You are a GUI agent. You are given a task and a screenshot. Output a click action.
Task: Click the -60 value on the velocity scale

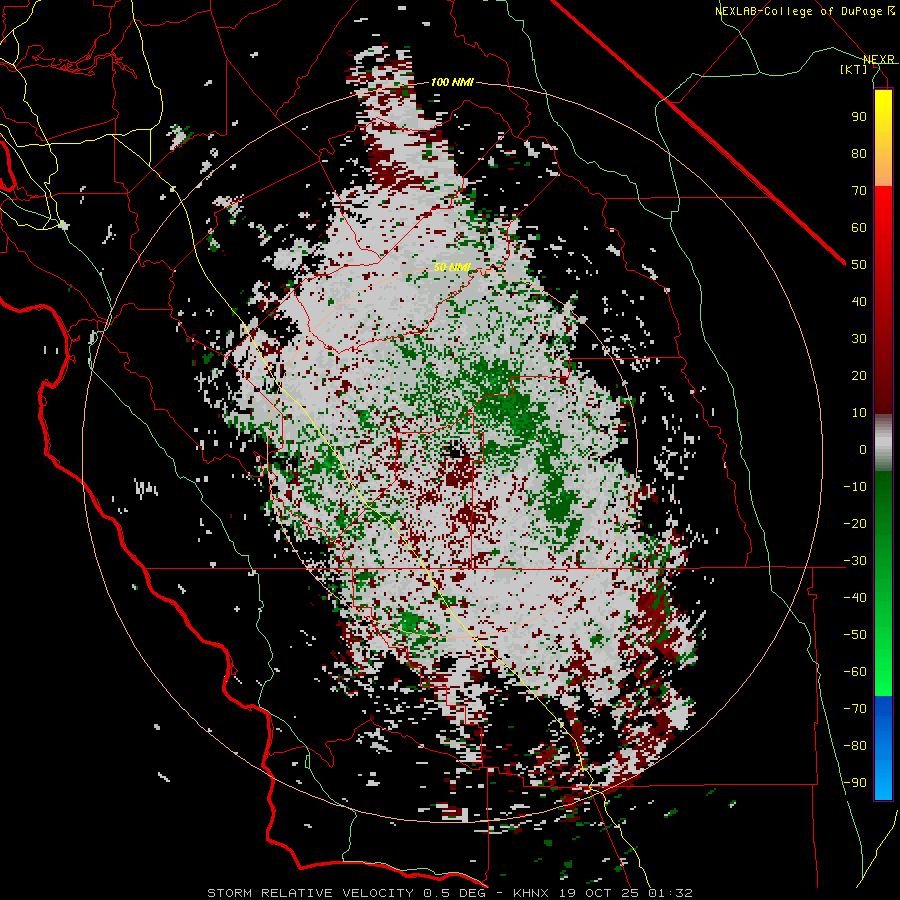[855, 672]
